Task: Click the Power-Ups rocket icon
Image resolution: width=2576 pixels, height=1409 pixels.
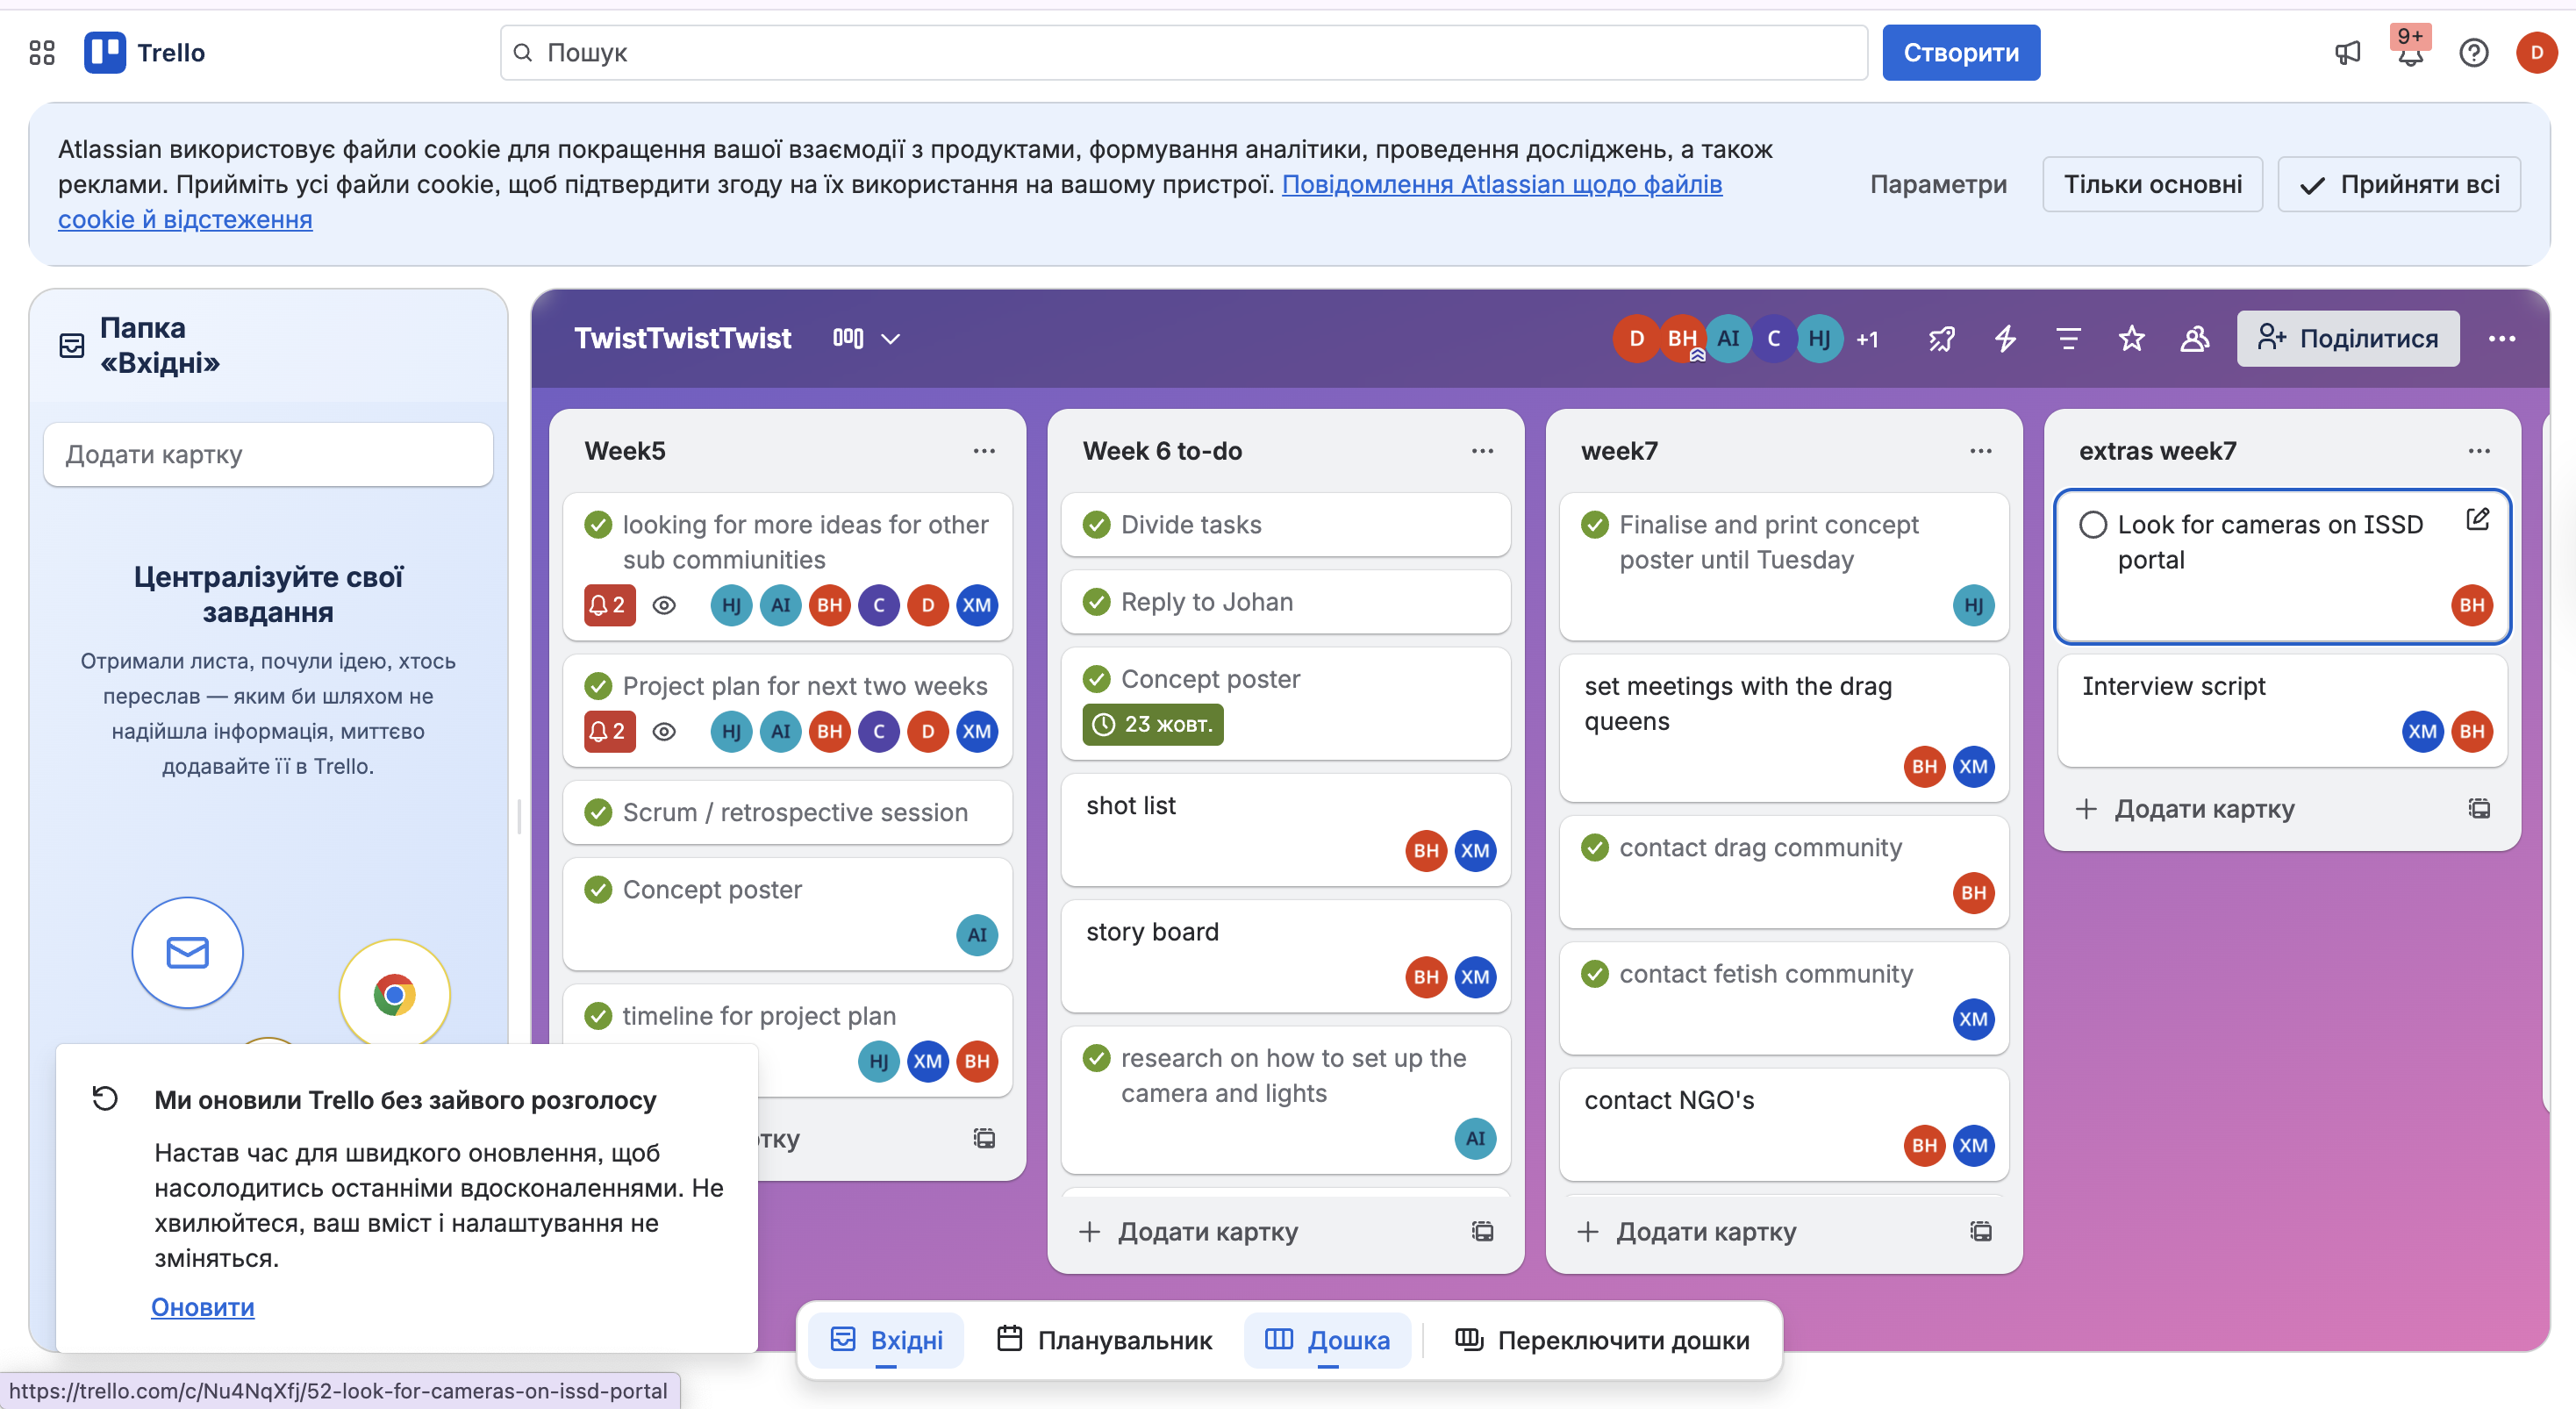Action: click(x=1941, y=339)
